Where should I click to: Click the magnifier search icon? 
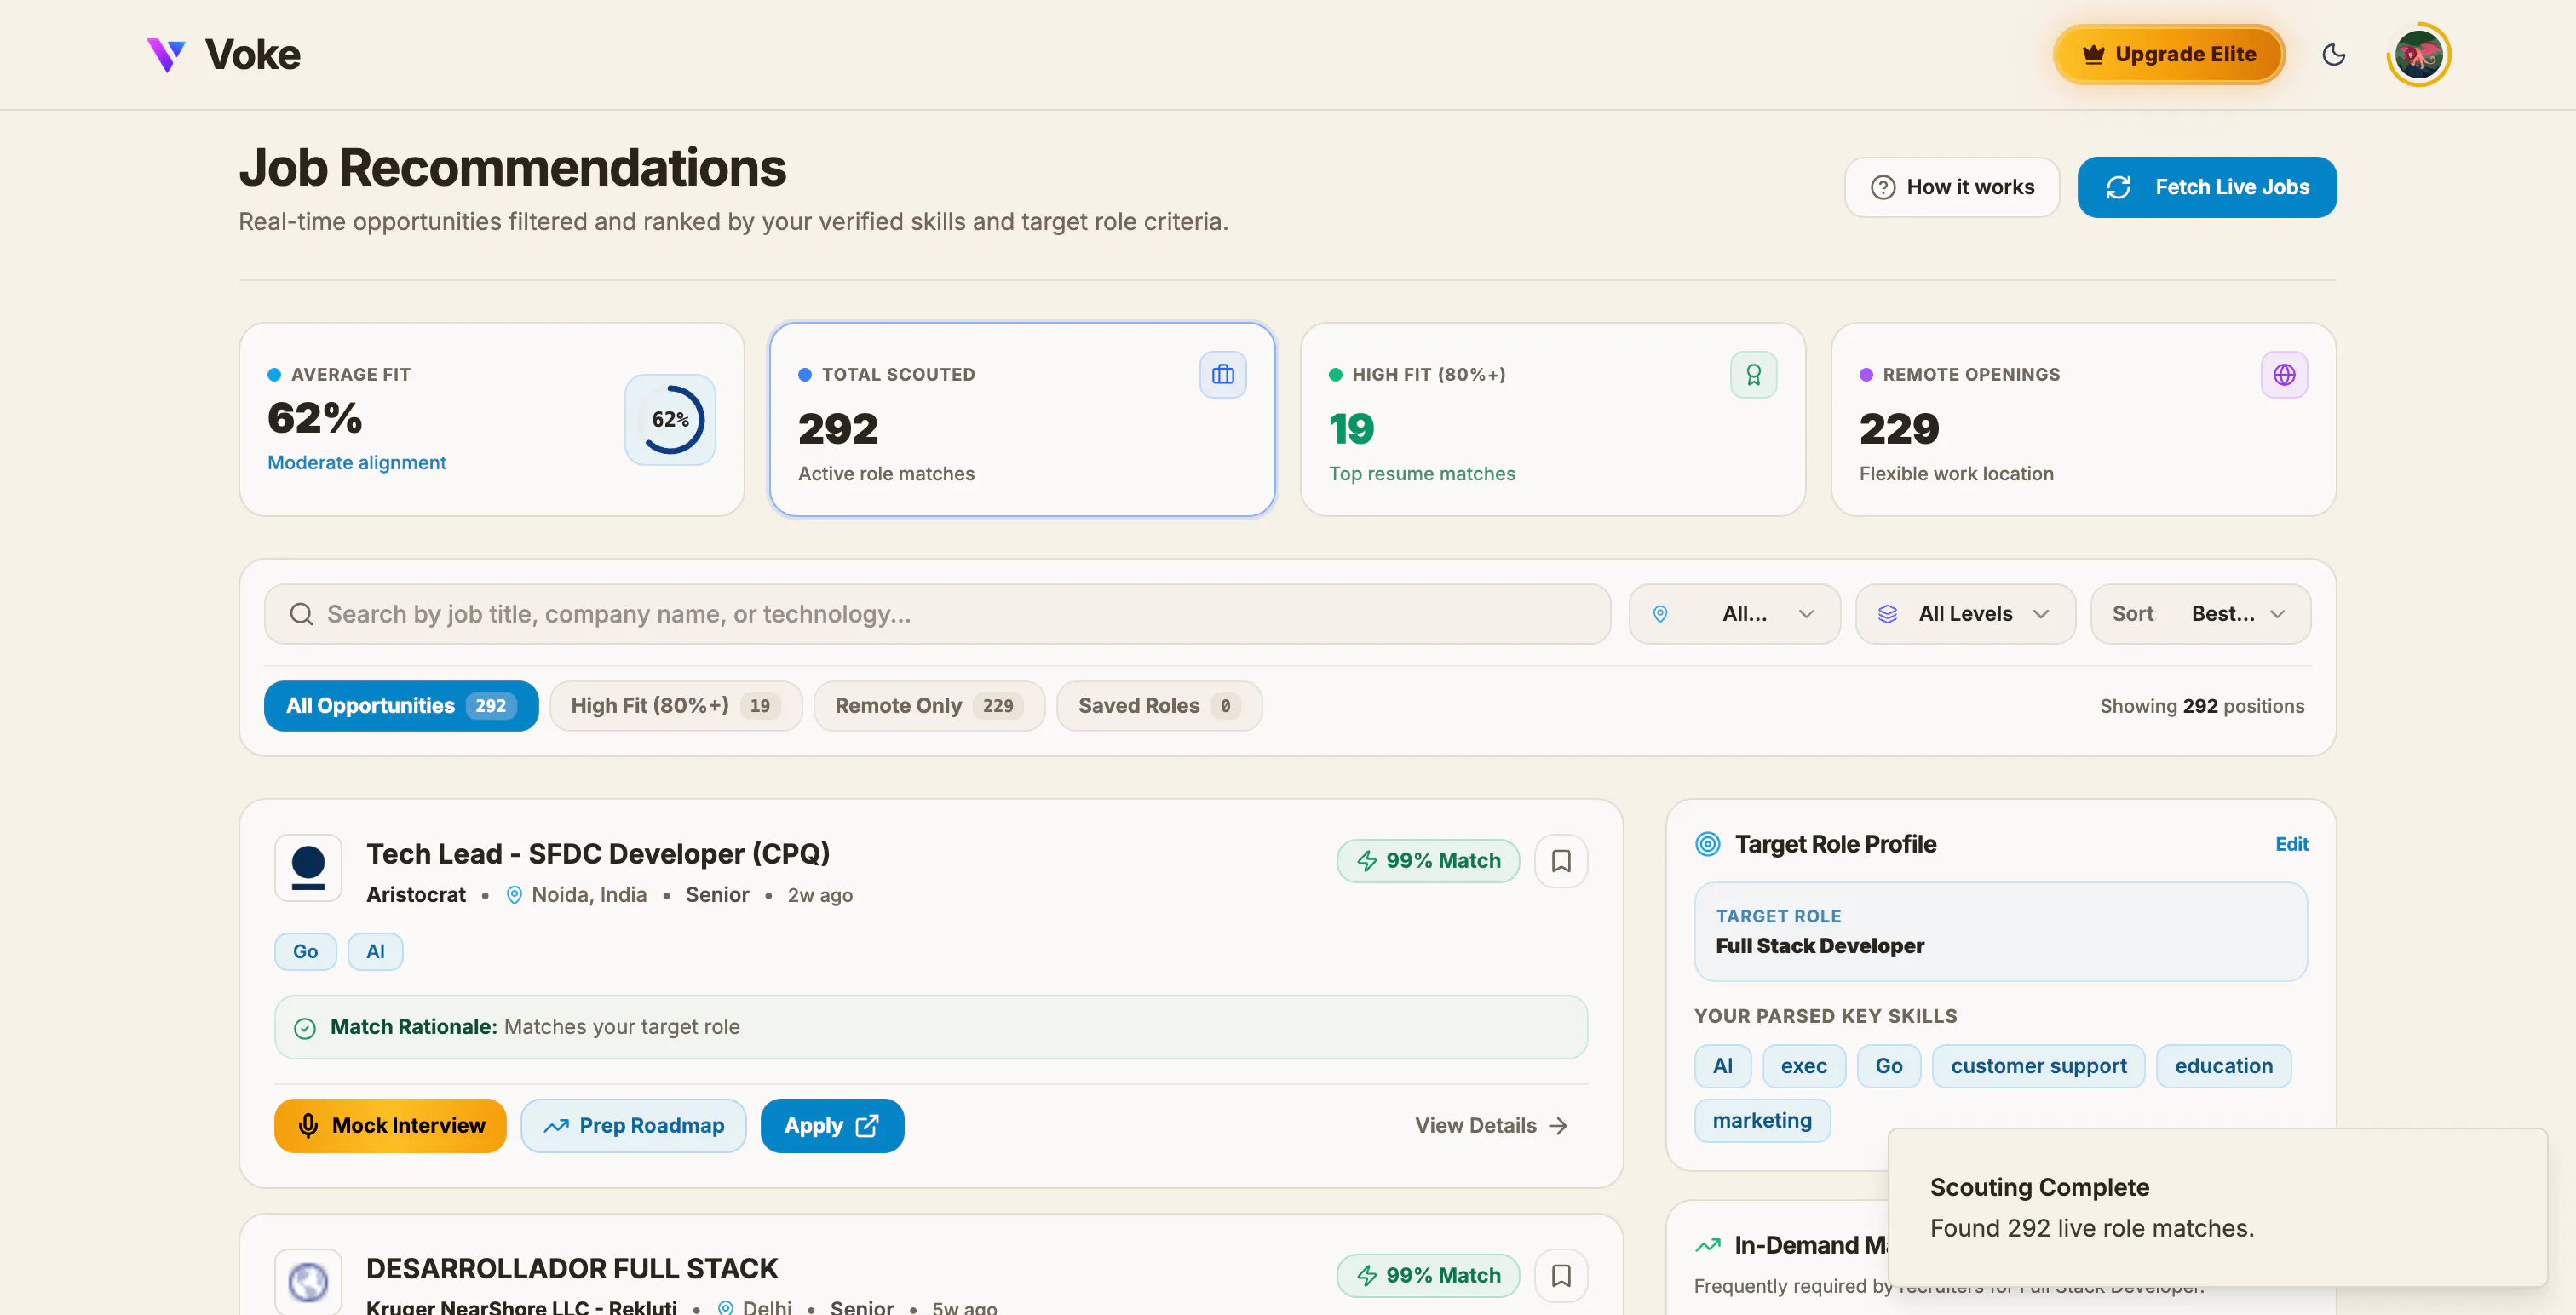point(301,614)
